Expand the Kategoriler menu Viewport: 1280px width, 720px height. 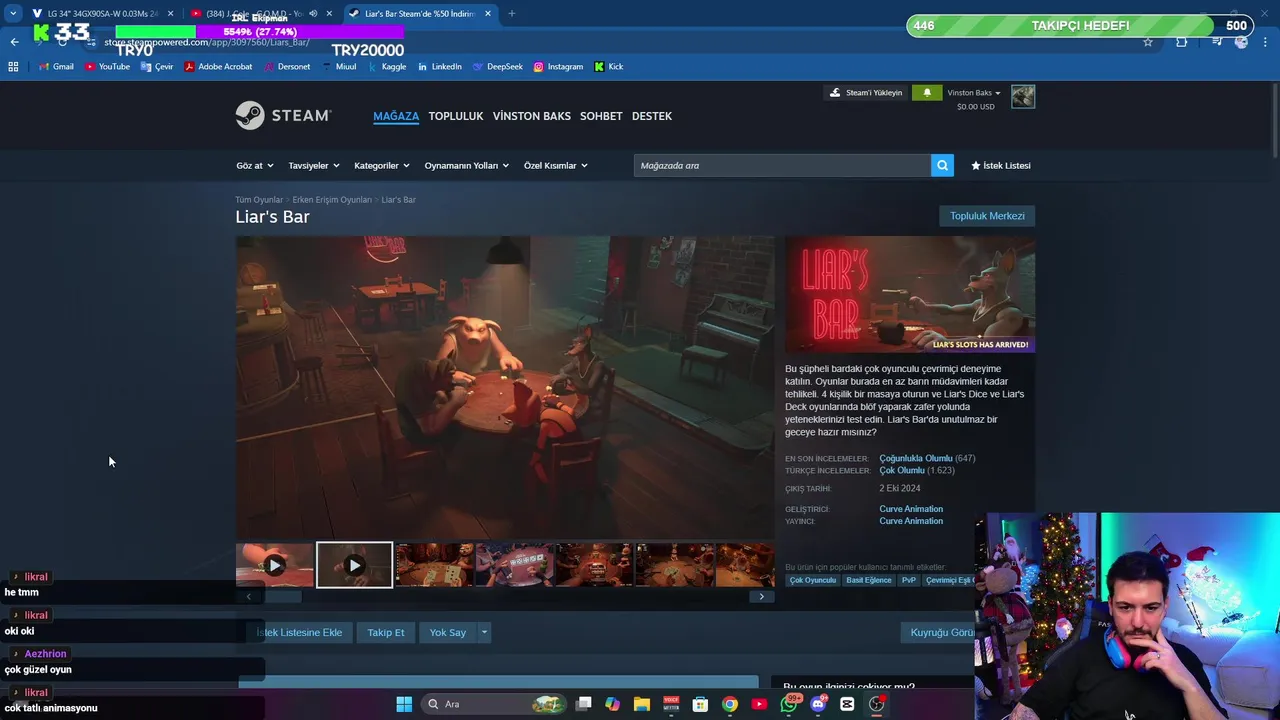coord(382,165)
